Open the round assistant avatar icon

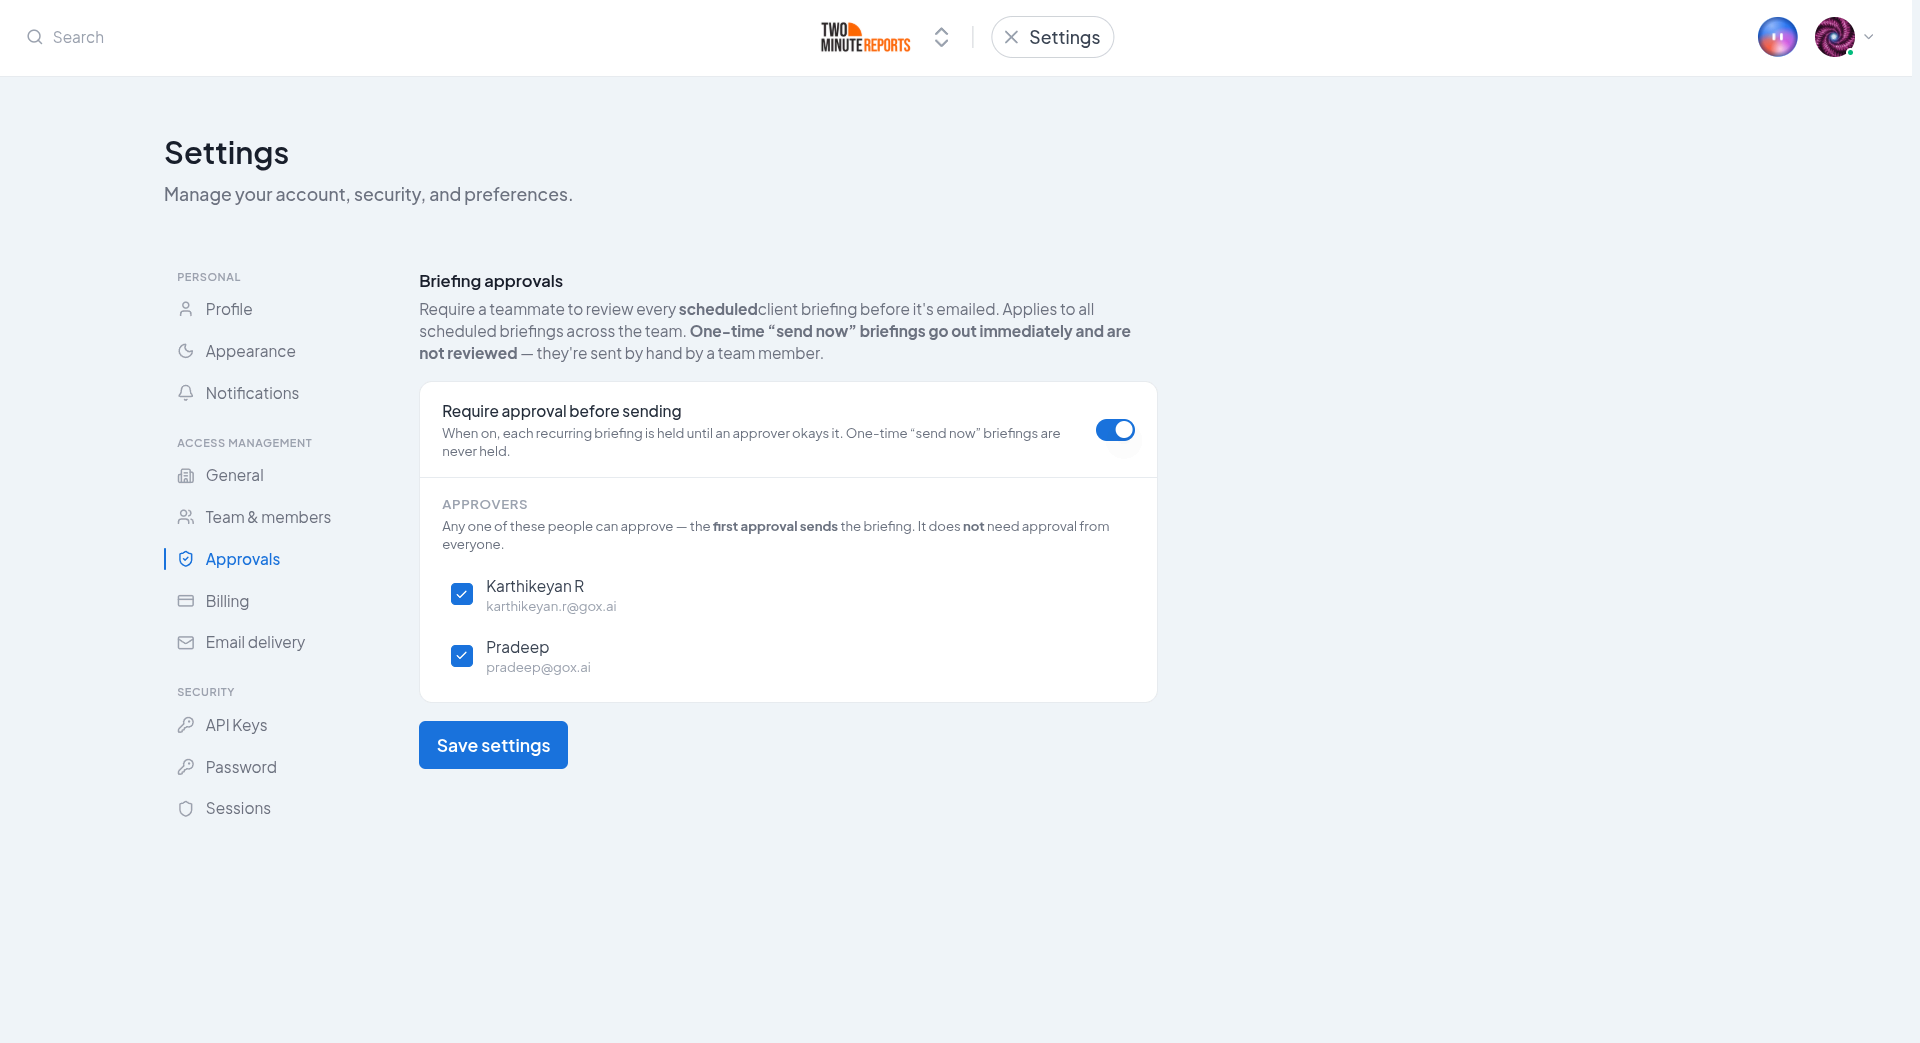1777,37
